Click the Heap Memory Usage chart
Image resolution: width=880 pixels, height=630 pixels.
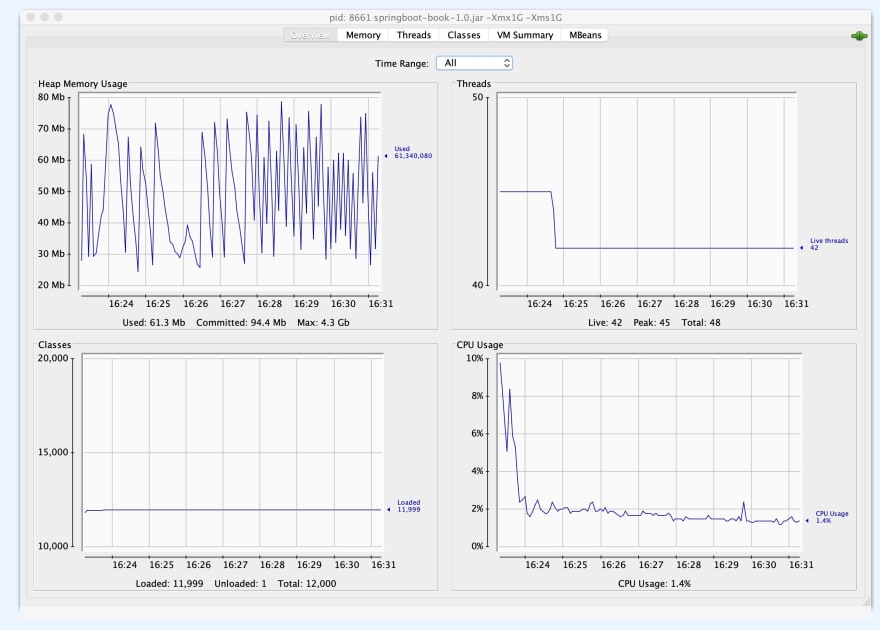point(230,190)
